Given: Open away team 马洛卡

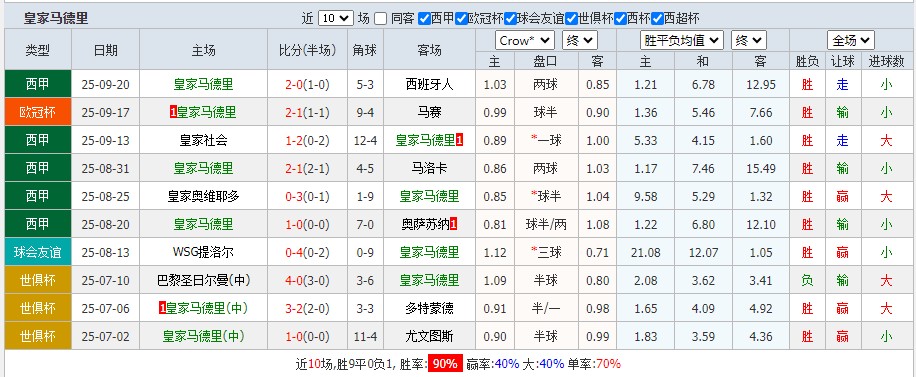Looking at the screenshot, I should (429, 168).
